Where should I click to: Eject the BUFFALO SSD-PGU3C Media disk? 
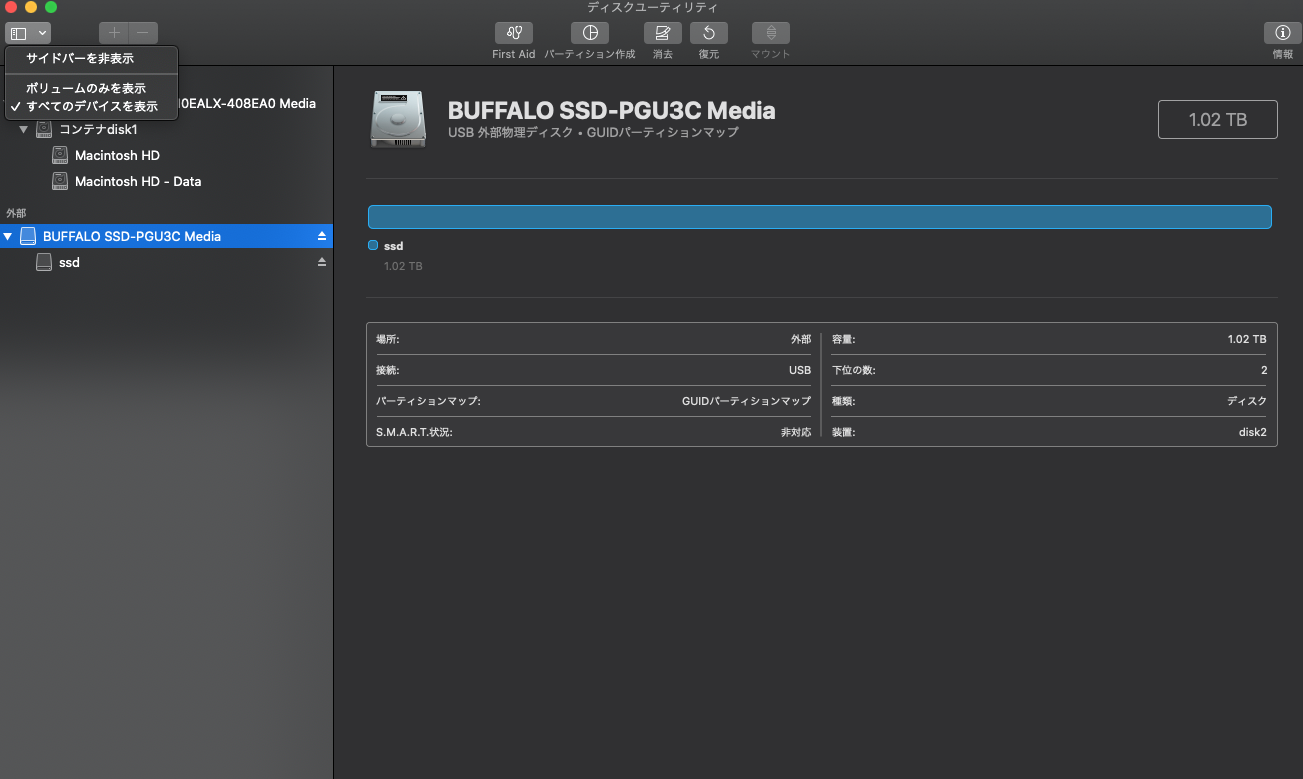[x=322, y=236]
